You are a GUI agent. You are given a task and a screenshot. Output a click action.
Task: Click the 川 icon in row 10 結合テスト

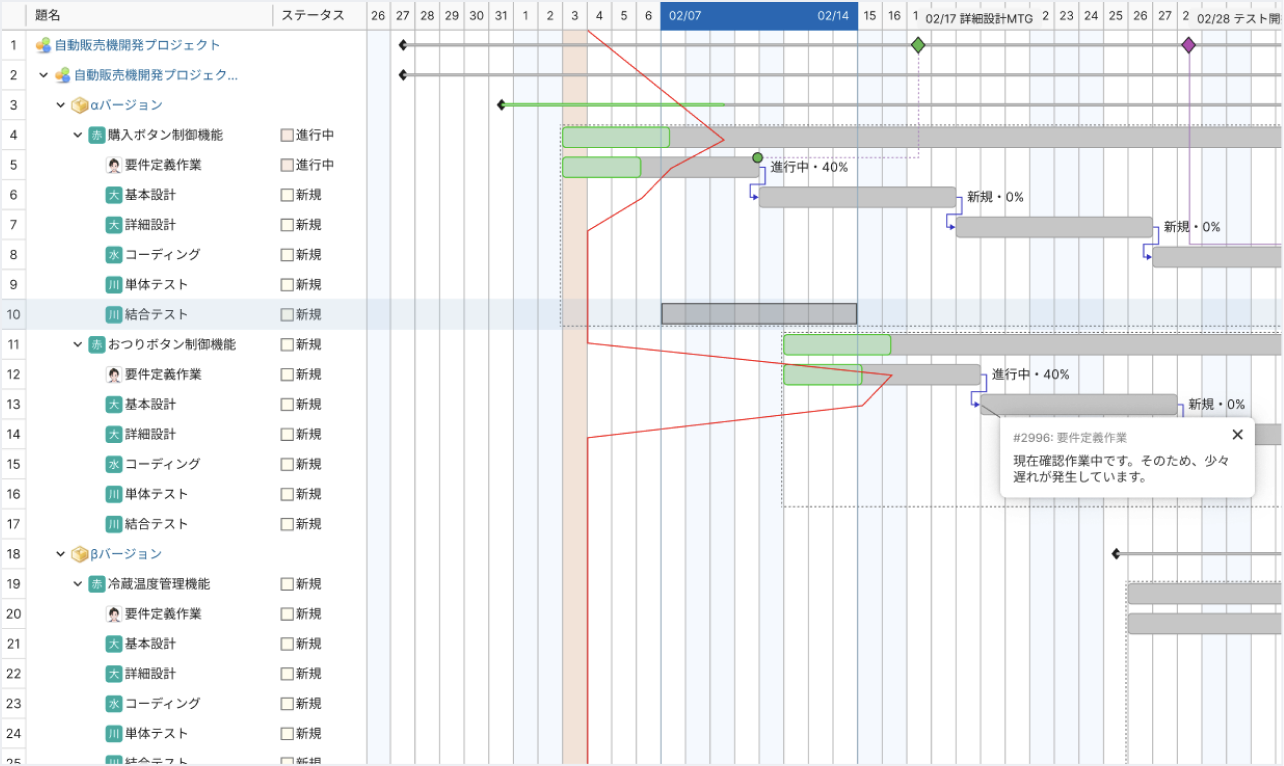(x=114, y=314)
